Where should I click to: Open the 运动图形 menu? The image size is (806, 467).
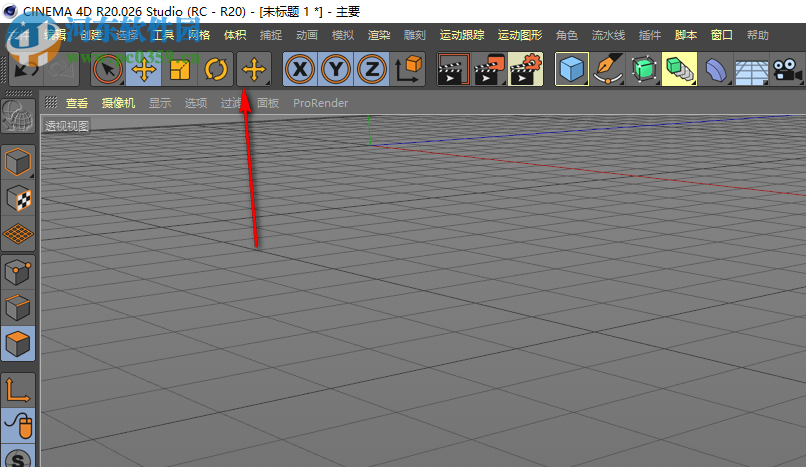point(520,35)
